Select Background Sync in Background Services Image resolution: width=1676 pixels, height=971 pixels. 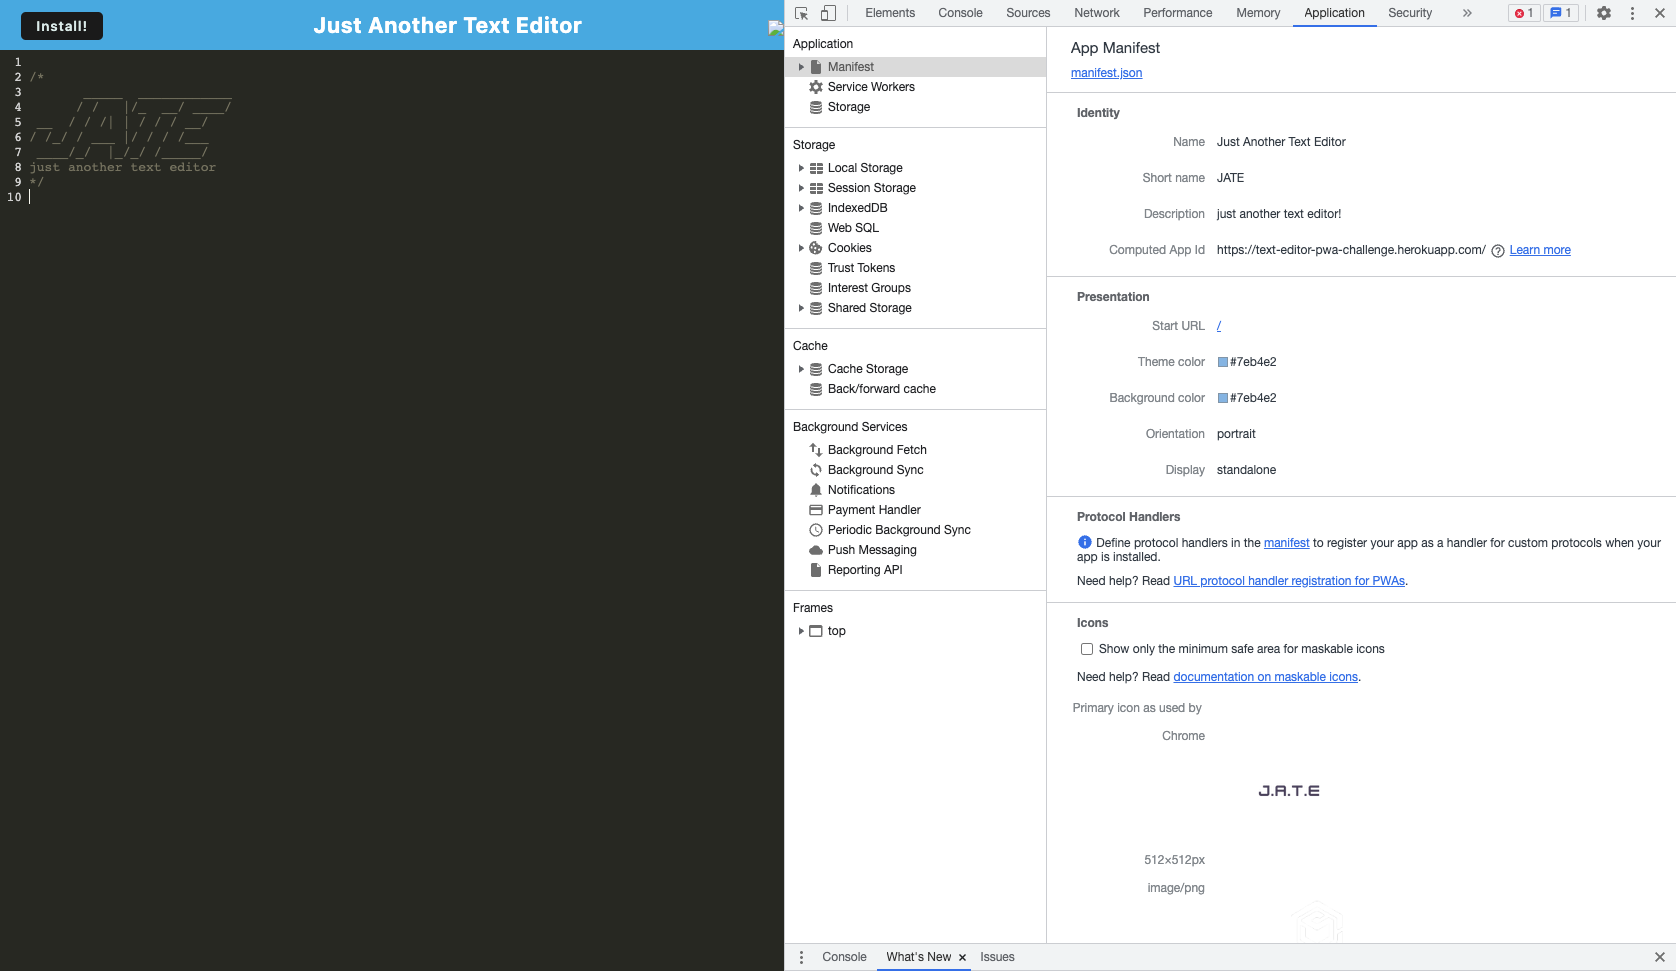(x=875, y=470)
